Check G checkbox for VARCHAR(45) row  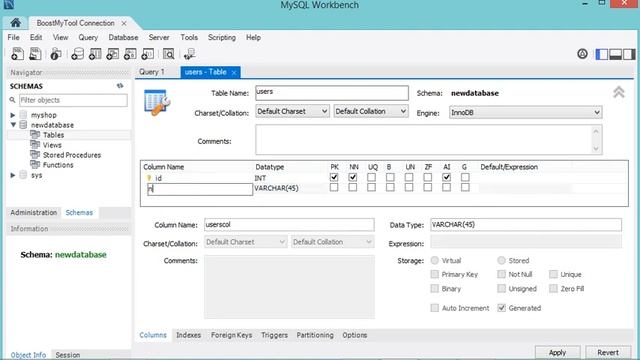tap(465, 187)
